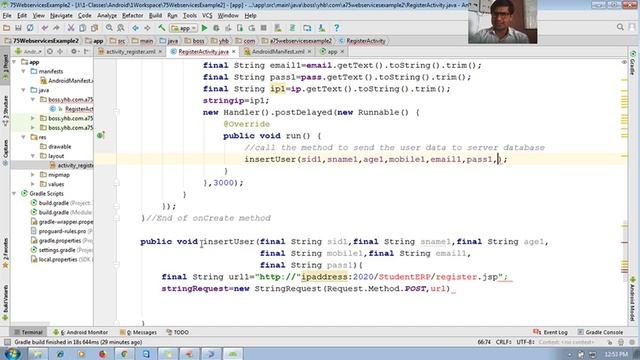Open the Gradle side panel tab
The image size is (640, 360).
pyautogui.click(x=633, y=63)
